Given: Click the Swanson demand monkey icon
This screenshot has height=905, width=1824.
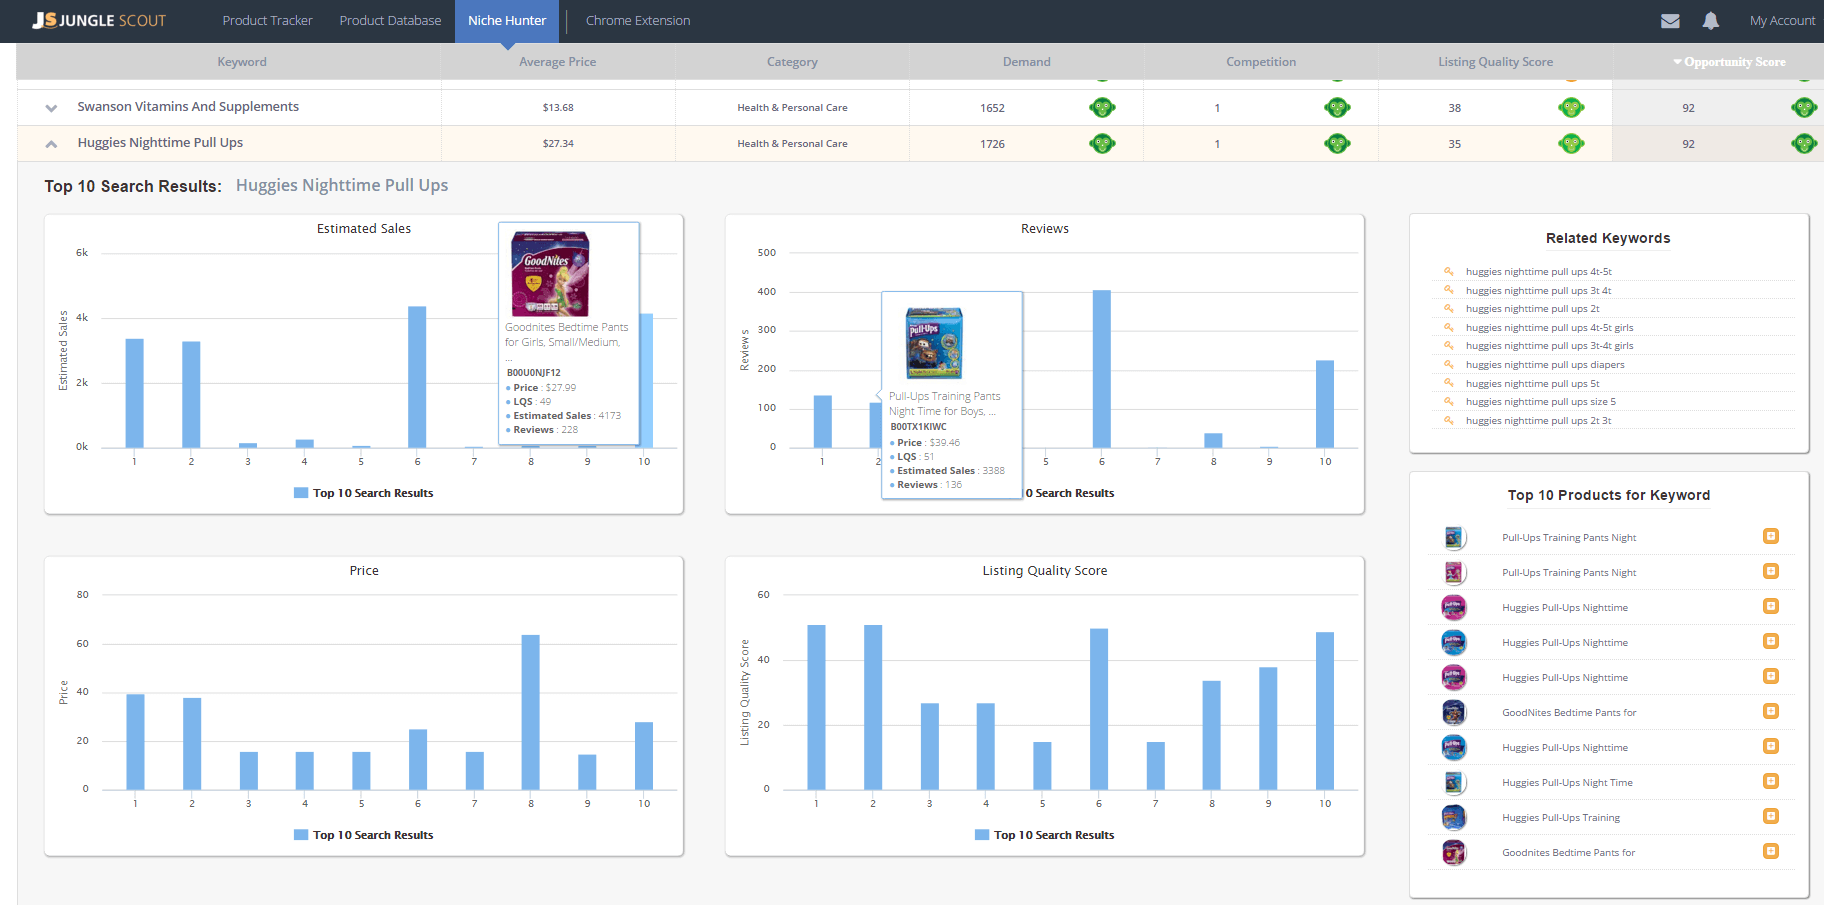Looking at the screenshot, I should coord(1102,108).
